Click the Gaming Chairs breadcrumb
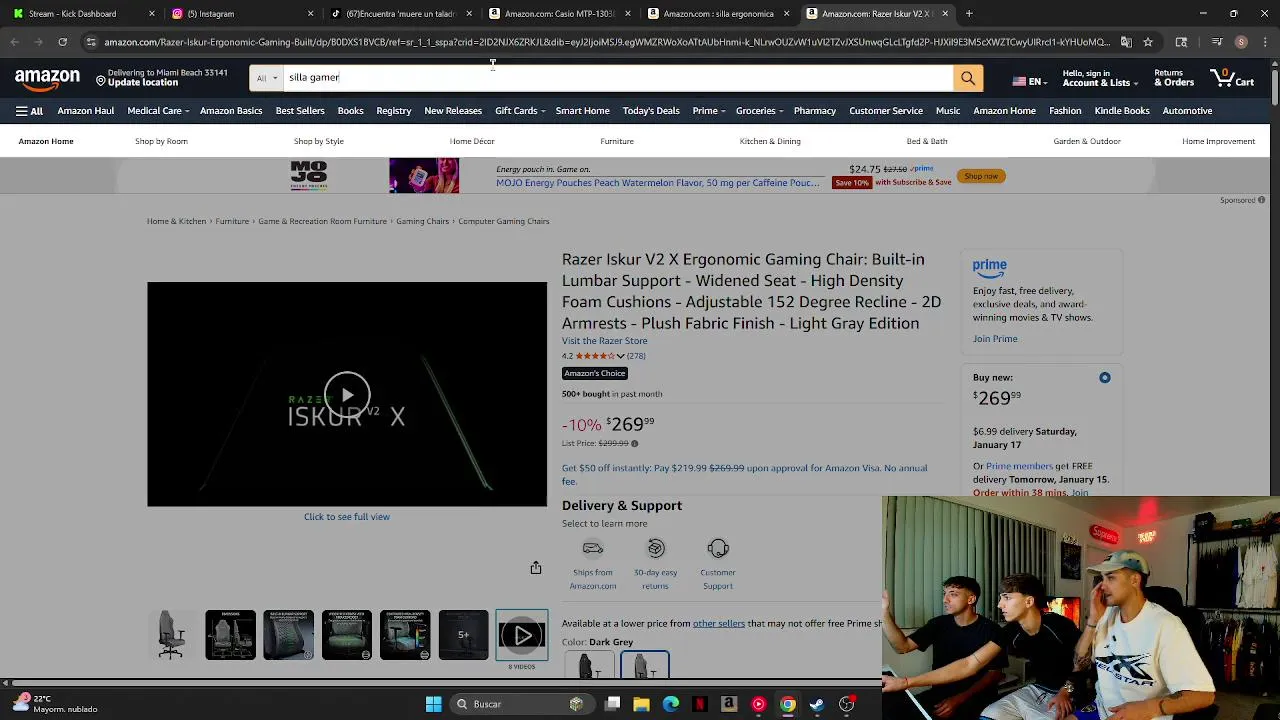 coord(422,221)
